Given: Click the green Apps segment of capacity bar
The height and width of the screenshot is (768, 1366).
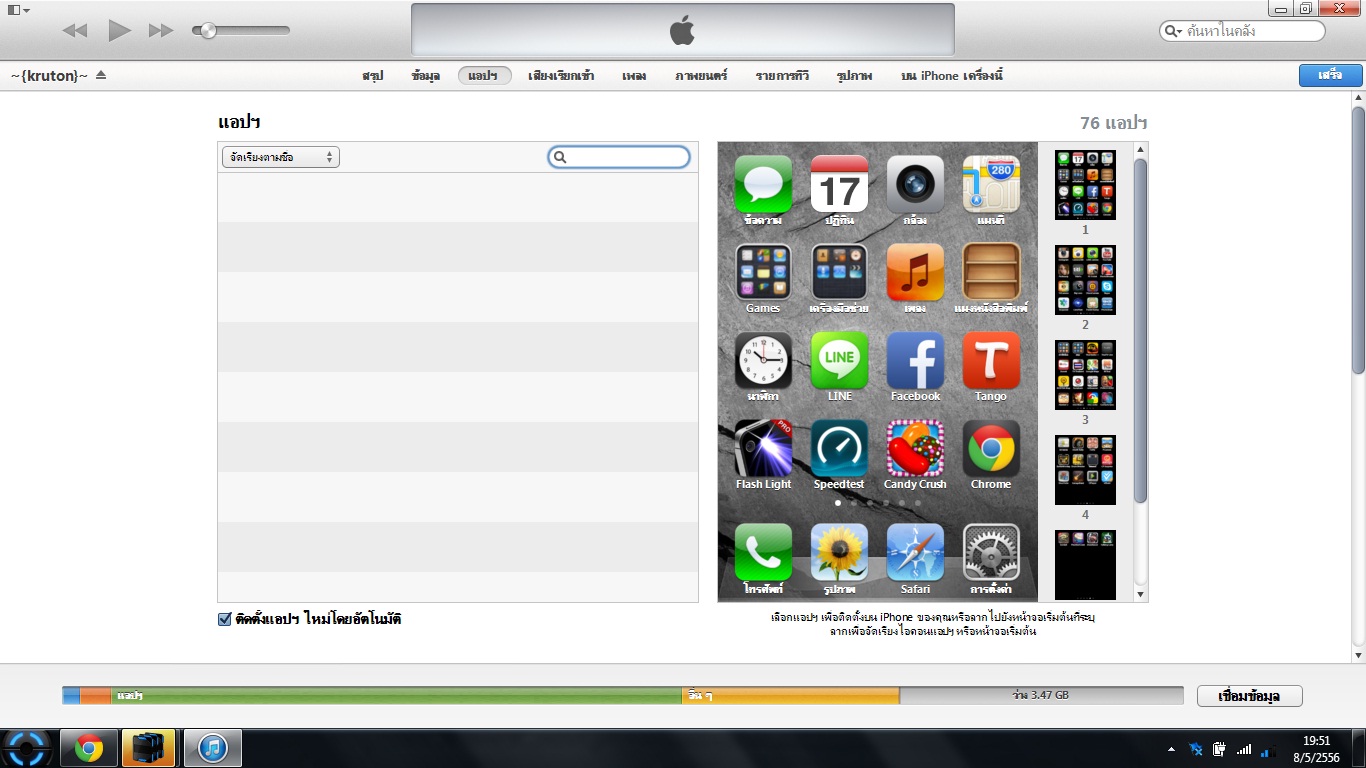Looking at the screenshot, I should point(396,695).
